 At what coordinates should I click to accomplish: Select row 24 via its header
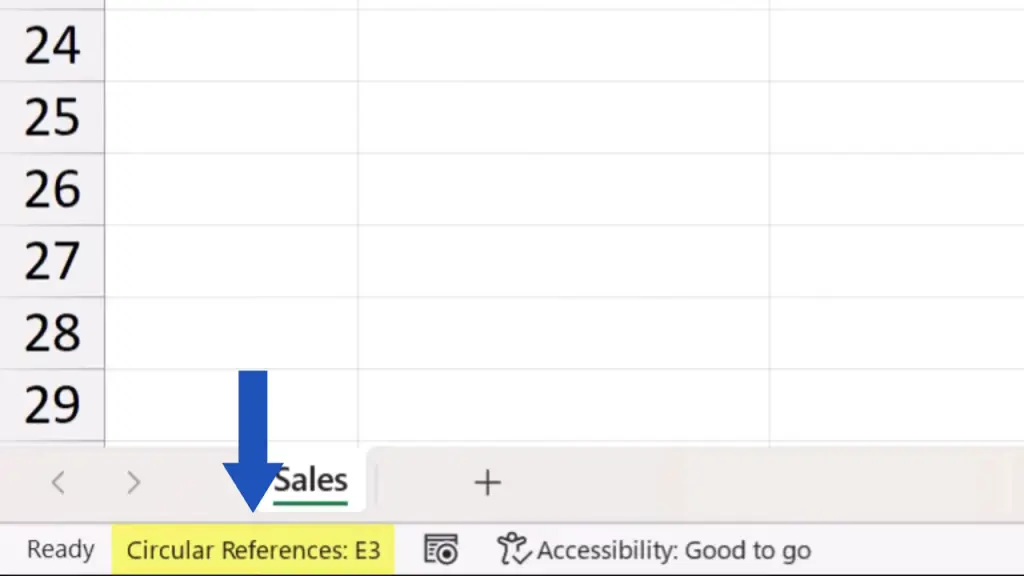point(52,46)
